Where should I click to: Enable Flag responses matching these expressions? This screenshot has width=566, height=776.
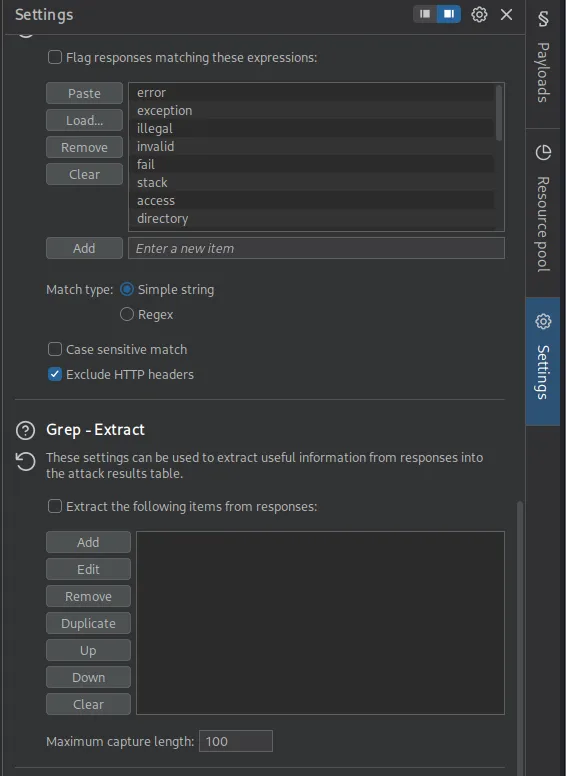point(55,57)
